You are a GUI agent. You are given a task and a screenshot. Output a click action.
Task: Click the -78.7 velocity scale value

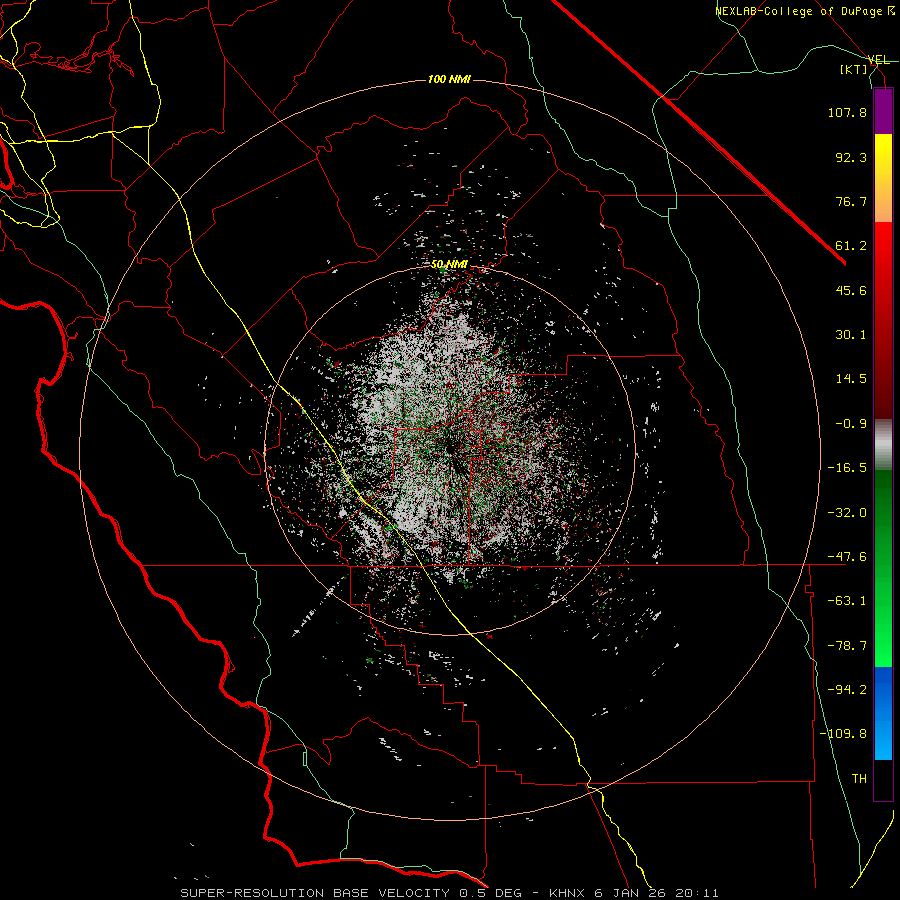[847, 646]
